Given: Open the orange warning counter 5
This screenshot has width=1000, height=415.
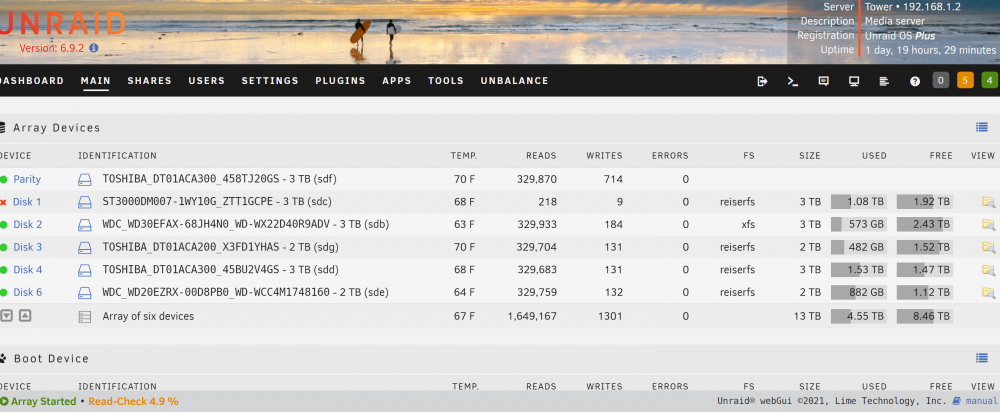Looking at the screenshot, I should (965, 80).
